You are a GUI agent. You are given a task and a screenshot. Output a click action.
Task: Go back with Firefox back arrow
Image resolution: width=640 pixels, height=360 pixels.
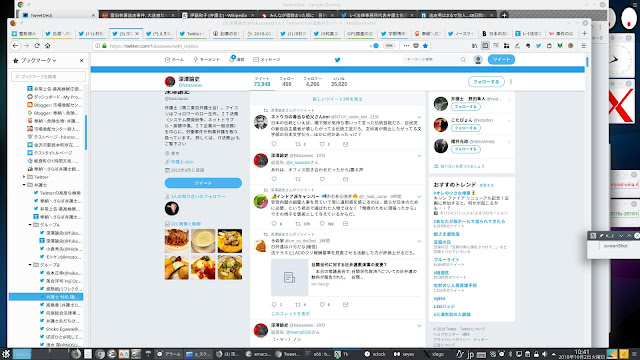click(x=15, y=46)
